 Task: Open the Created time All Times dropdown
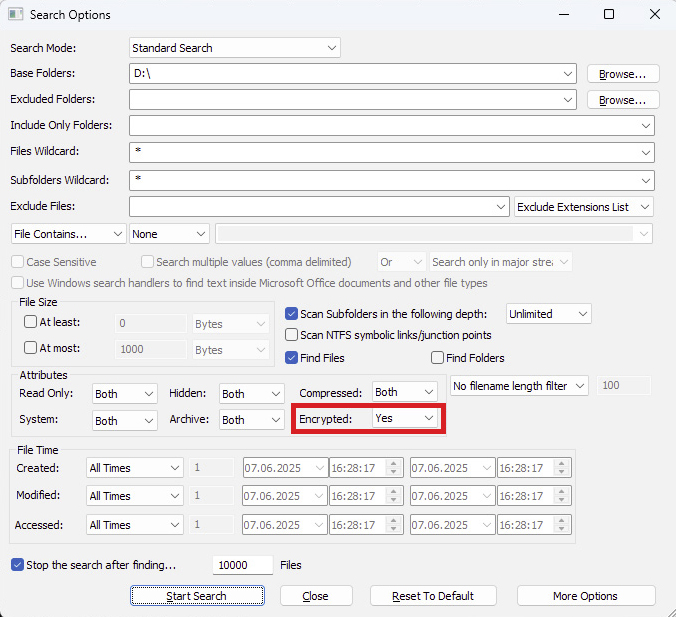[x=135, y=468]
